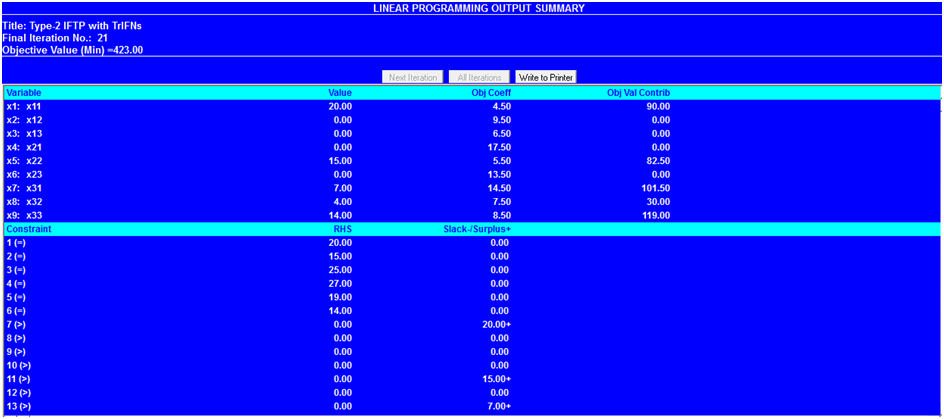Click the Write to Printer button

(545, 77)
